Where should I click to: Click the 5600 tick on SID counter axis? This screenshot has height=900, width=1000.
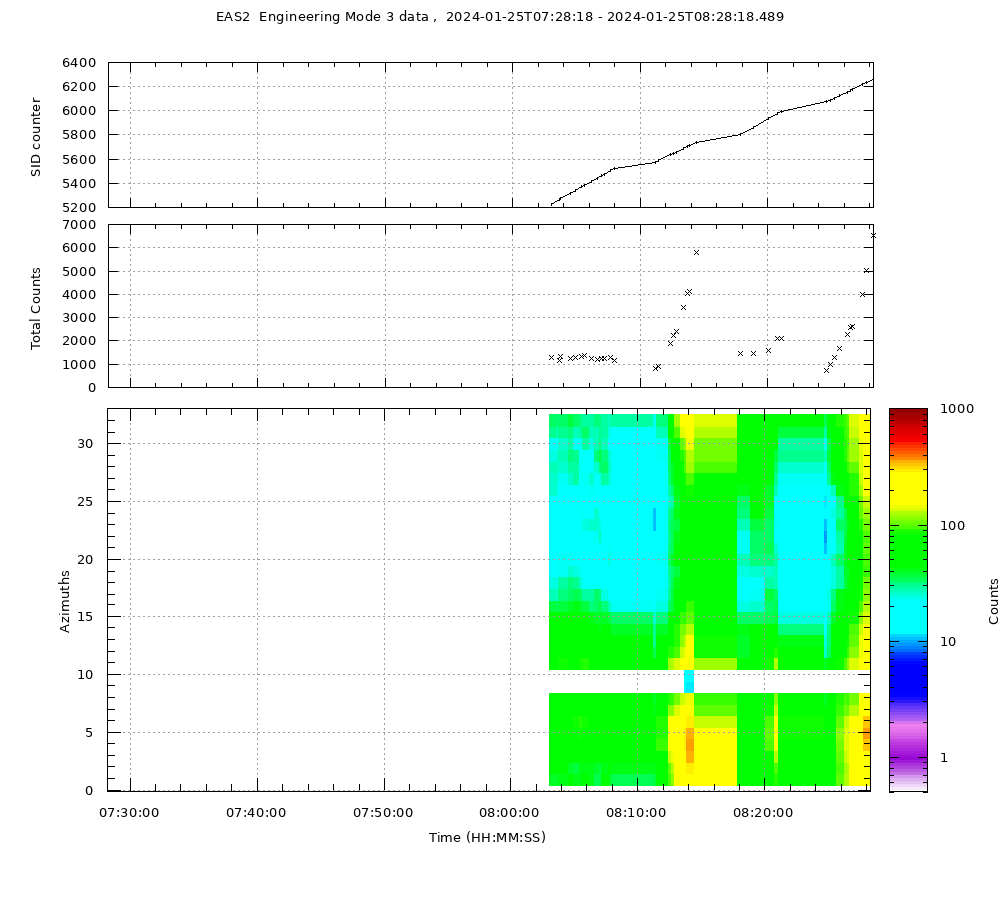tap(79, 159)
